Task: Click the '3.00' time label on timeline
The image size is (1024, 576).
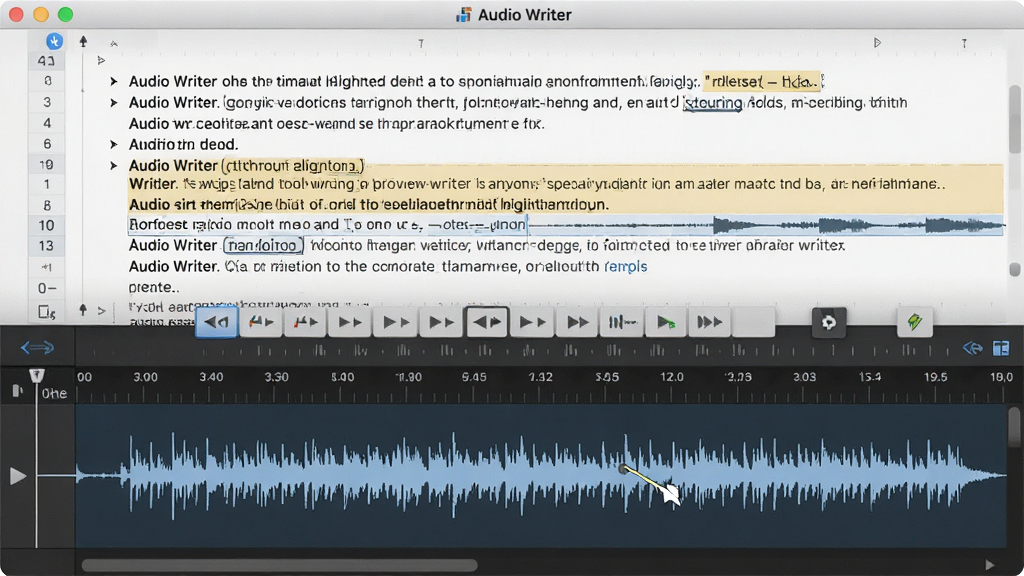Action: [x=145, y=377]
